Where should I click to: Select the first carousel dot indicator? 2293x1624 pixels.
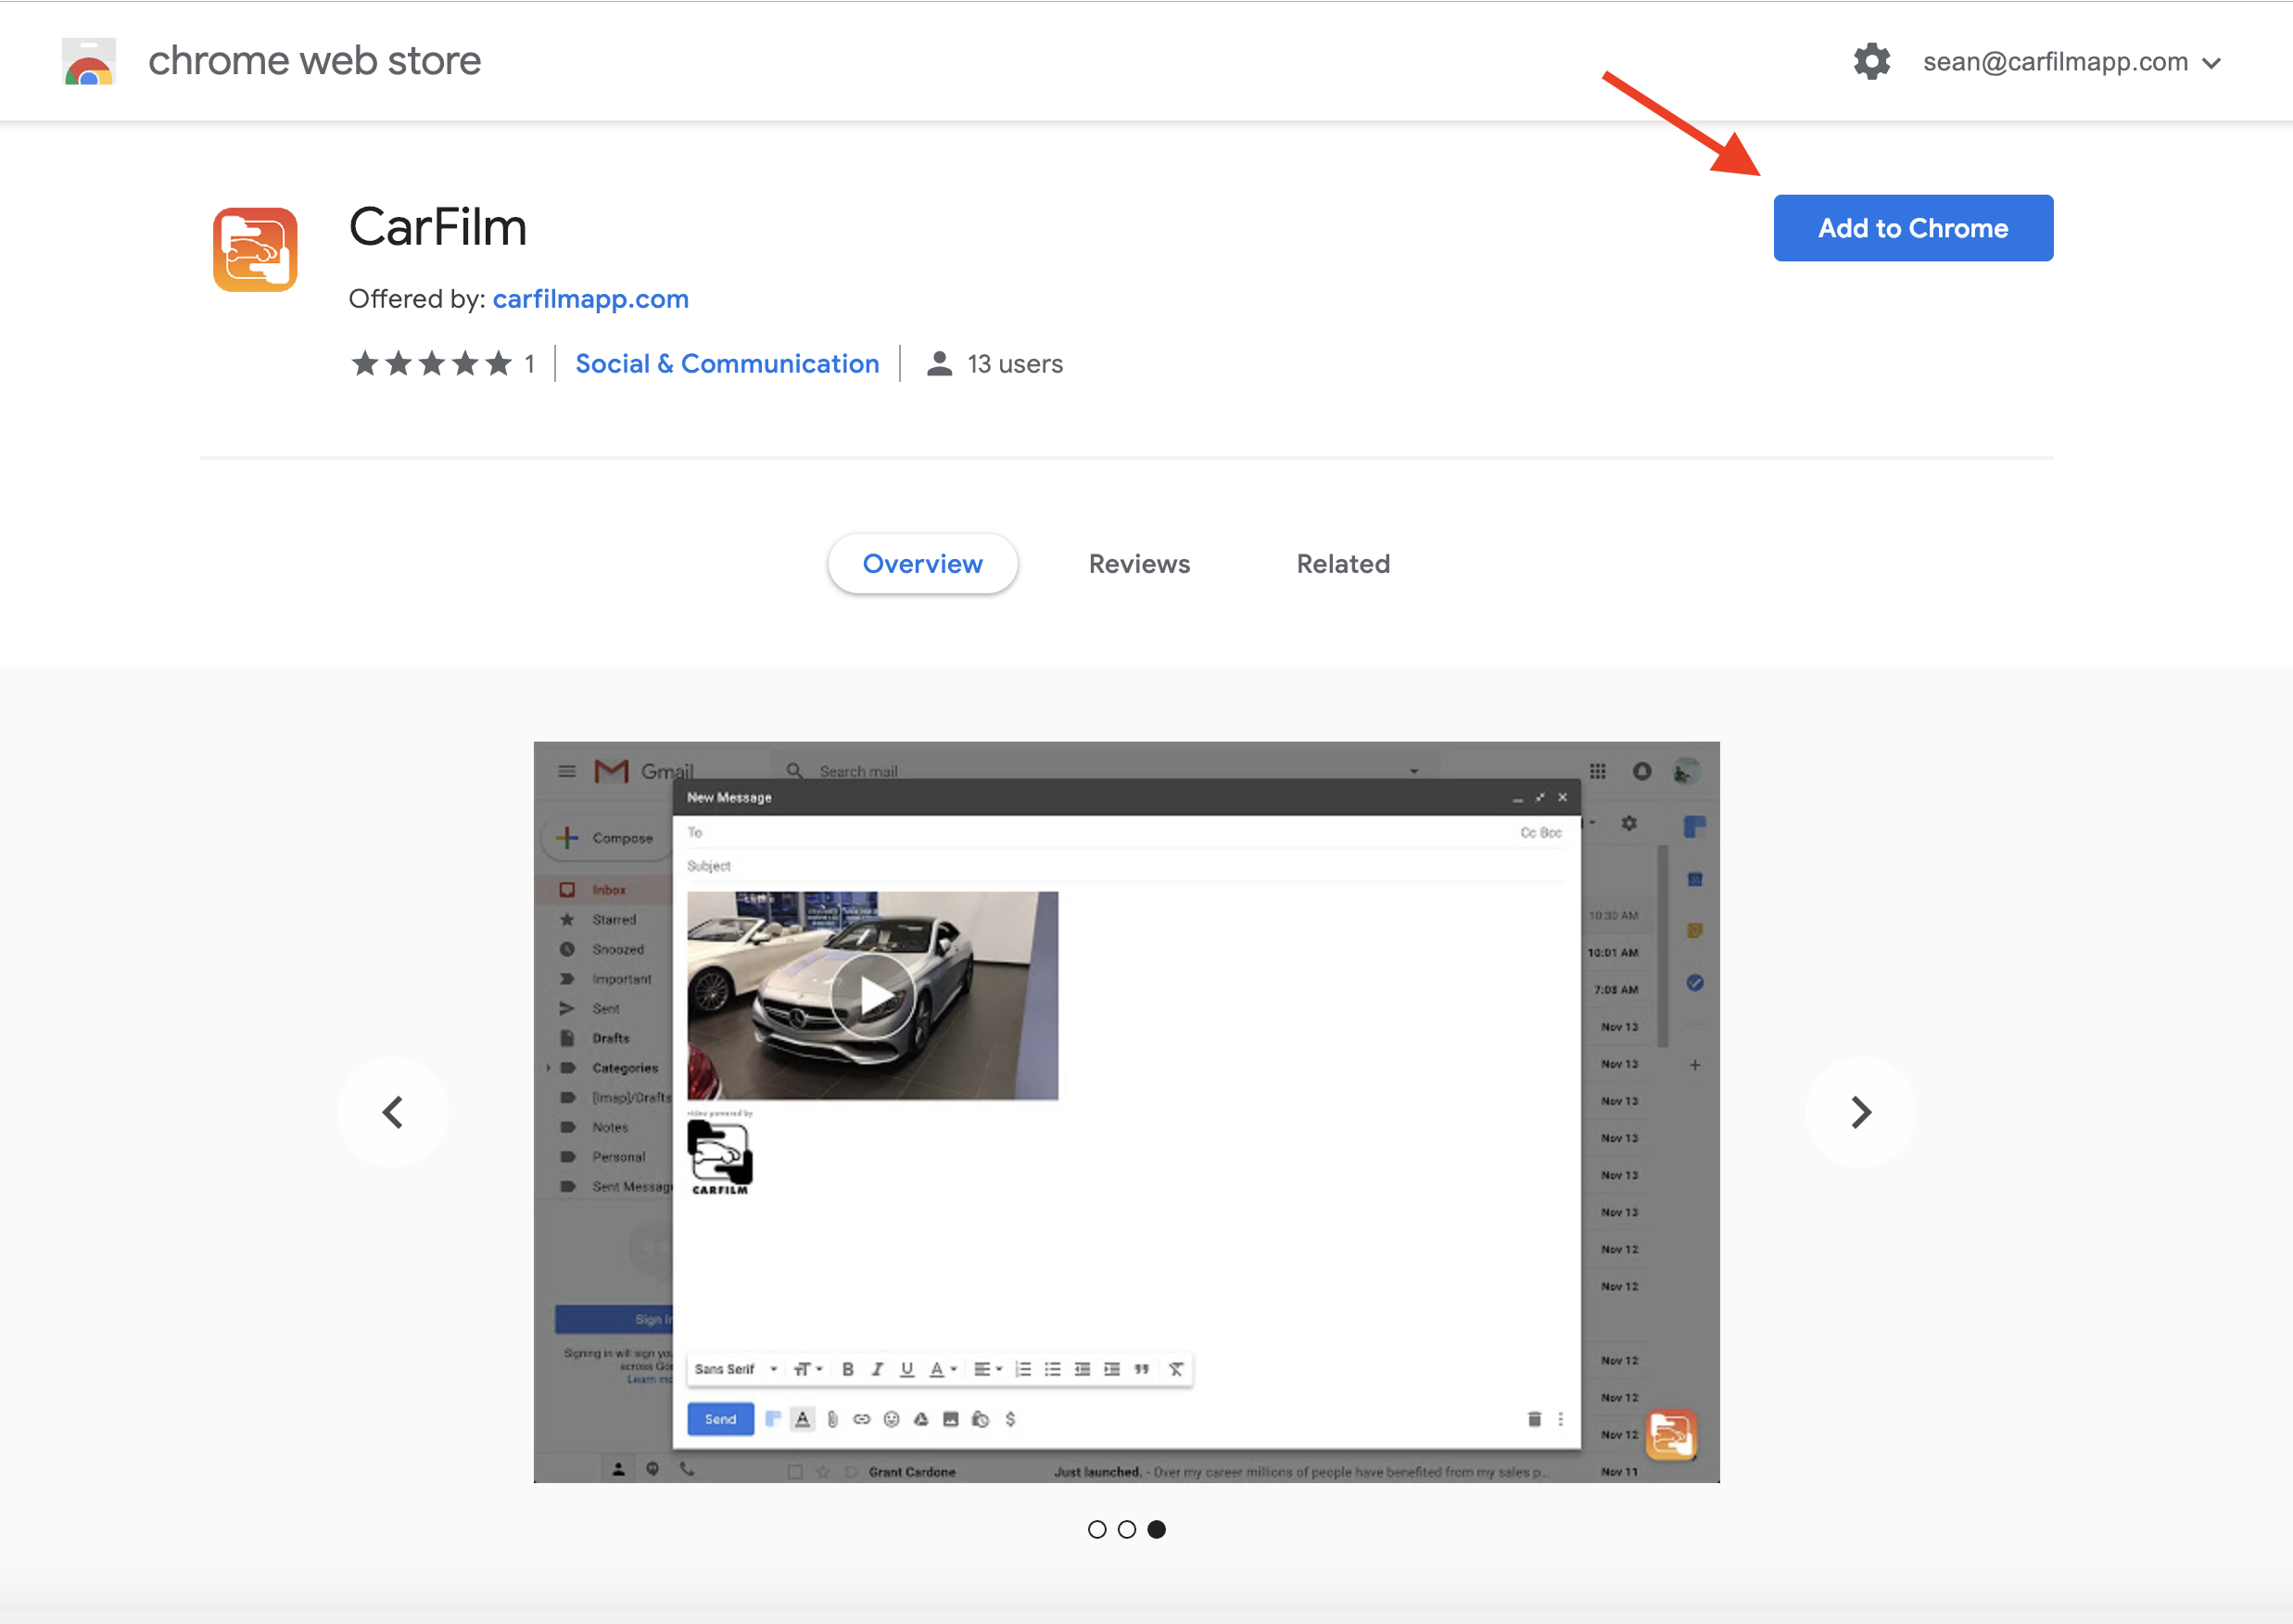pyautogui.click(x=1097, y=1529)
